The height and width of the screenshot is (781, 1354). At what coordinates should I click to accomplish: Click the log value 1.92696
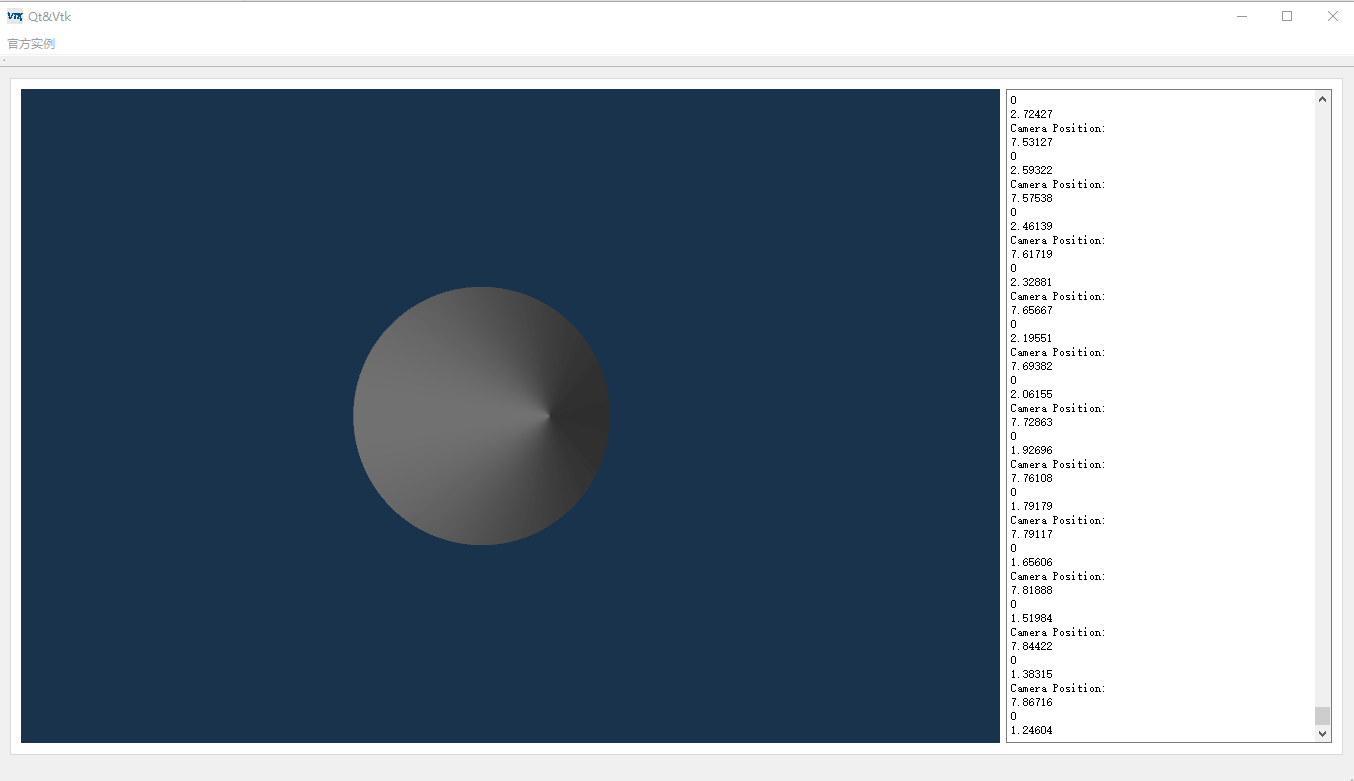[1031, 451]
